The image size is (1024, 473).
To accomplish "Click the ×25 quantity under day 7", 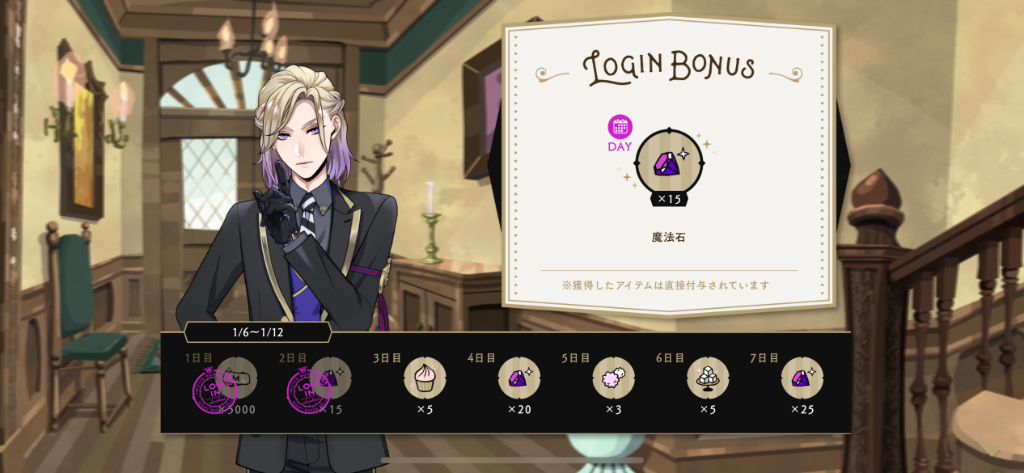I will coord(802,410).
